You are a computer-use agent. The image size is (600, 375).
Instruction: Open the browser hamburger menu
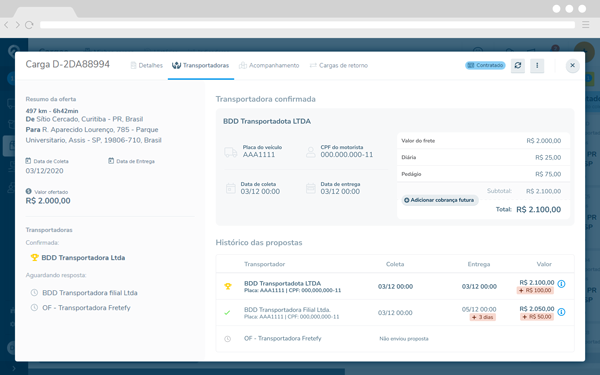tap(585, 25)
